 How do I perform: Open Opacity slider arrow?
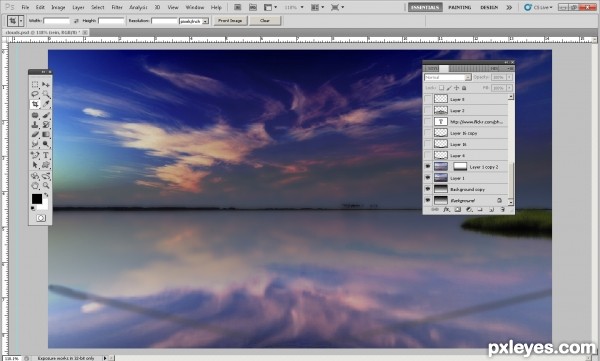[509, 77]
